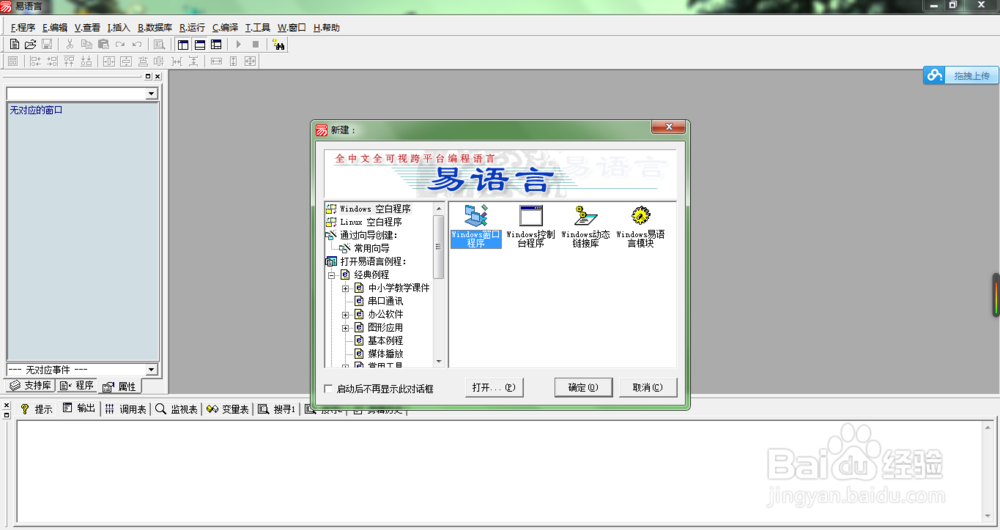Switch to the 搜寻1 tab

(x=277, y=409)
